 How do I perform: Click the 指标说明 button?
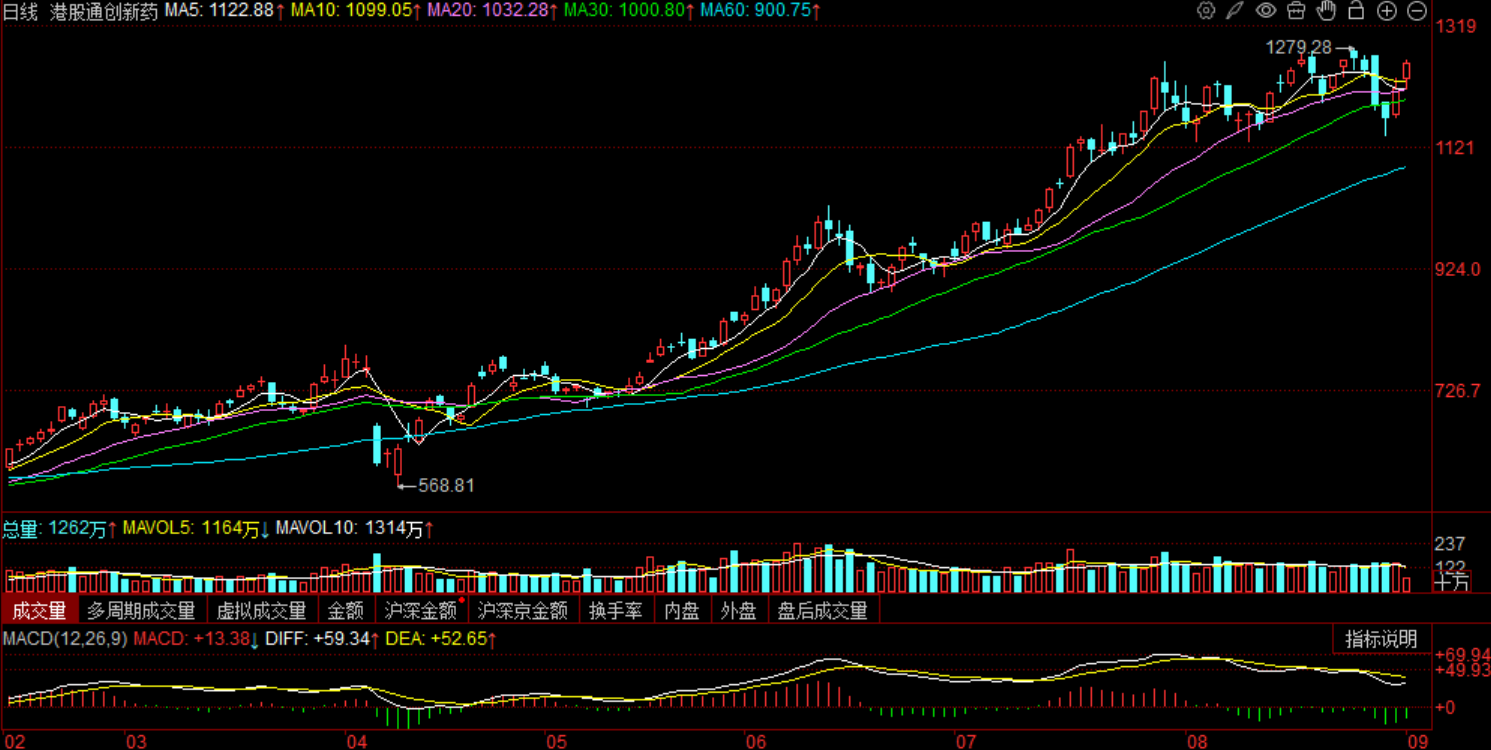(1381, 639)
